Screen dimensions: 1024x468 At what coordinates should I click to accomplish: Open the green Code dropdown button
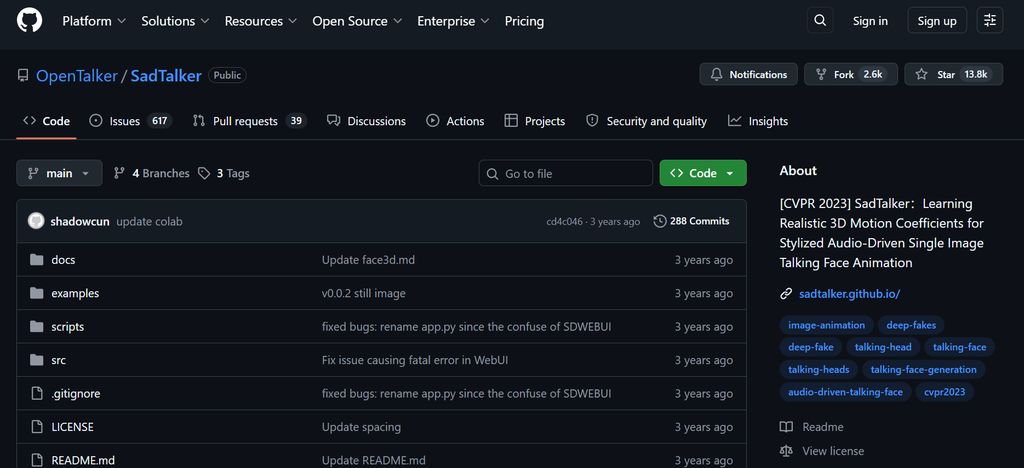[703, 173]
